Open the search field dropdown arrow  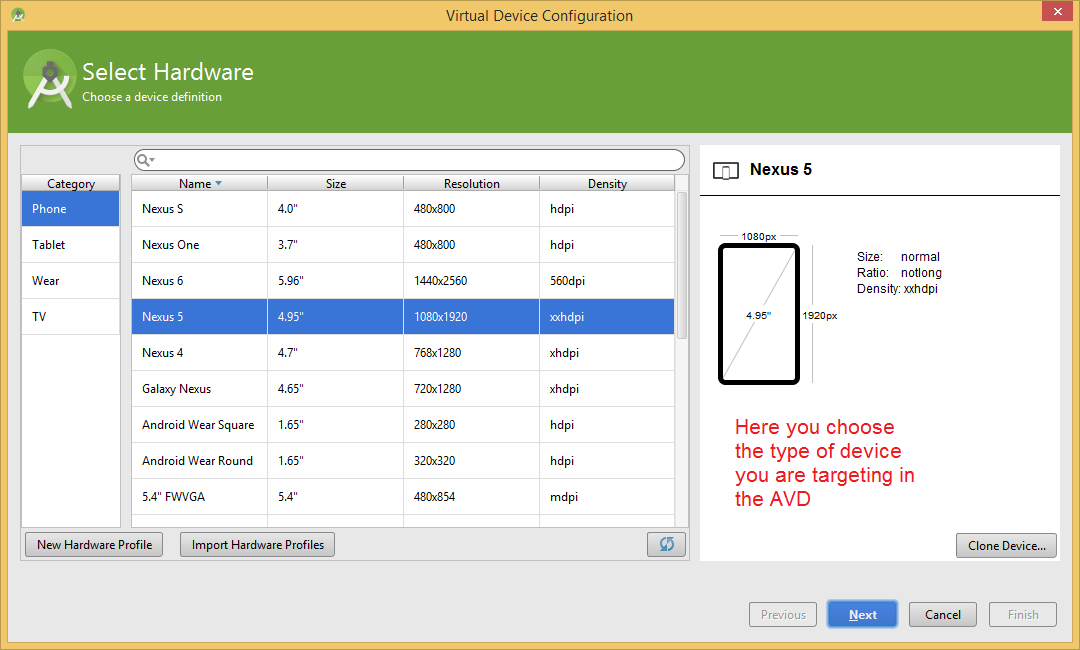coord(152,161)
